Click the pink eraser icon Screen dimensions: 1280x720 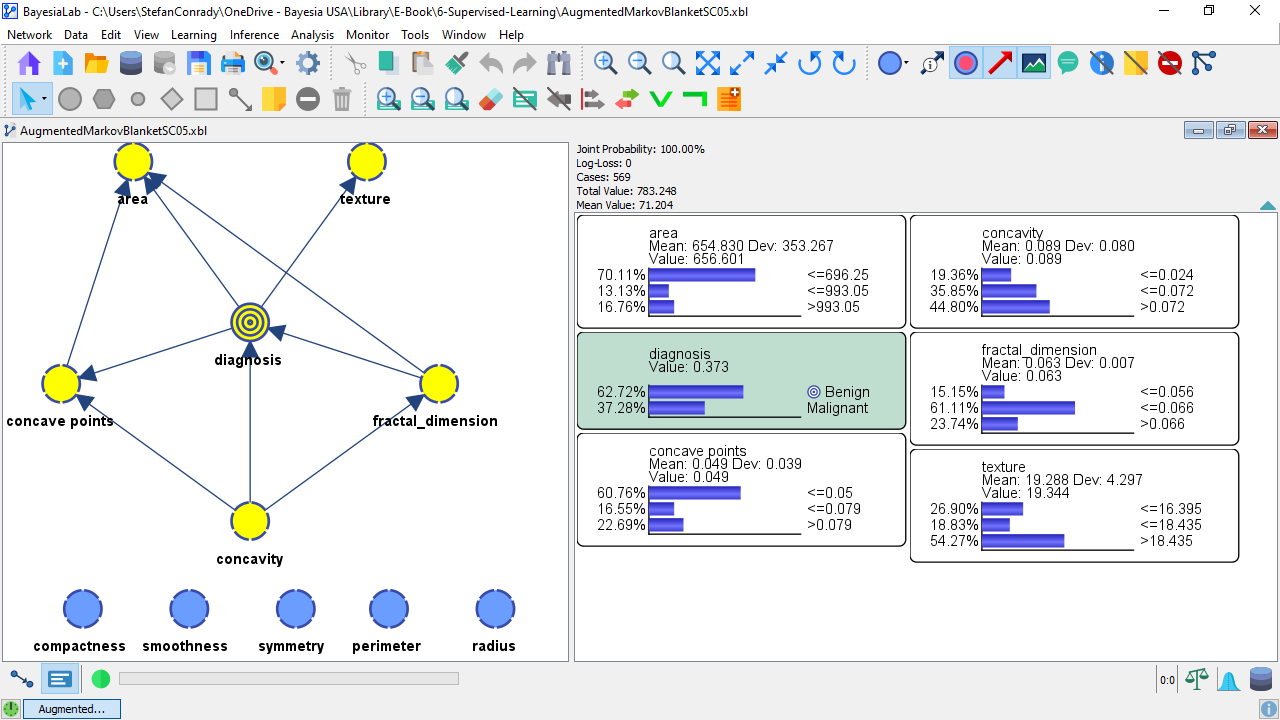[x=491, y=99]
